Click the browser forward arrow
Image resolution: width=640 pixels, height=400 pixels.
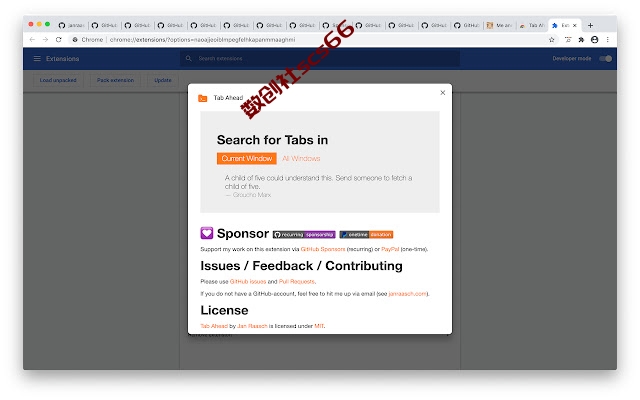tap(45, 40)
